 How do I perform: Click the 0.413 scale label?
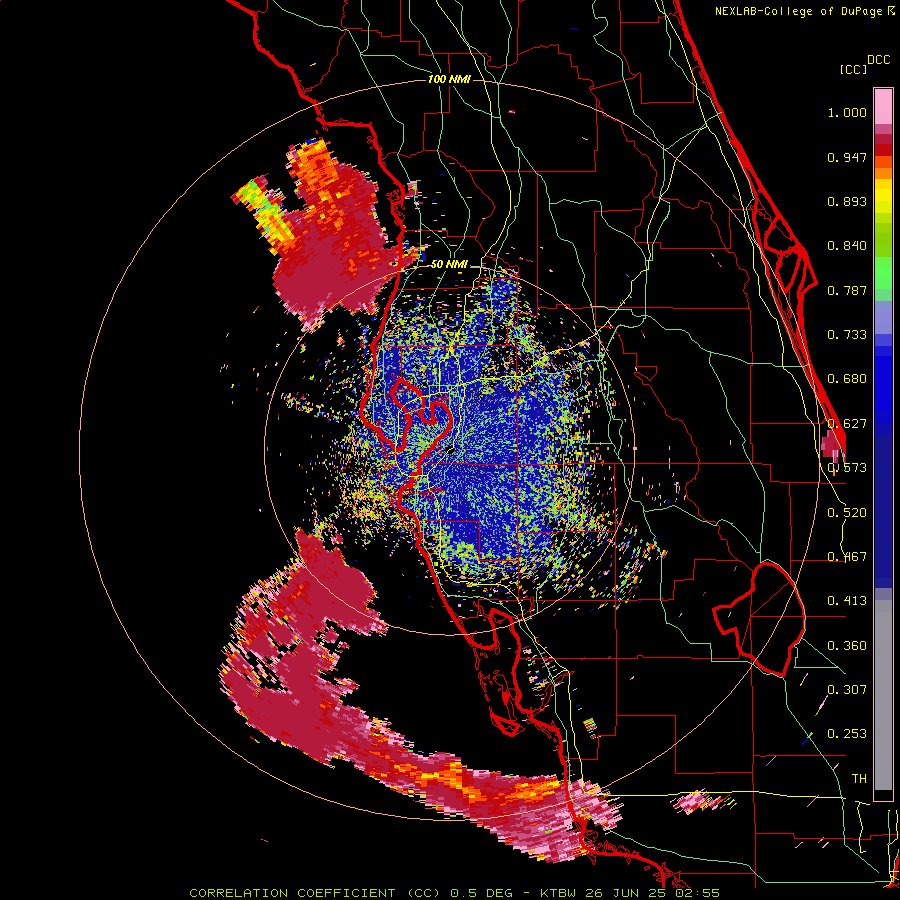(847, 601)
